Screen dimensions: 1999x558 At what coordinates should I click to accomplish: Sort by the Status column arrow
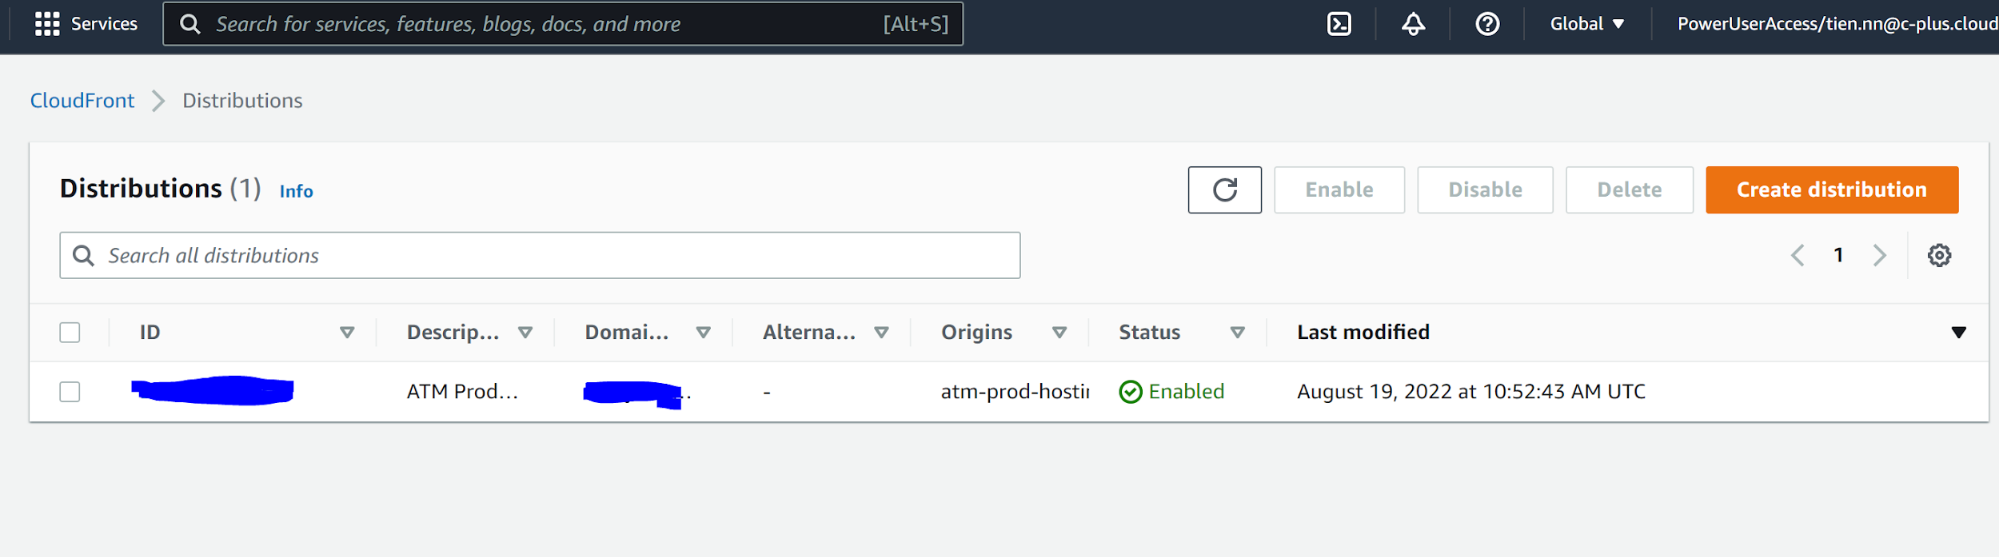[1237, 332]
